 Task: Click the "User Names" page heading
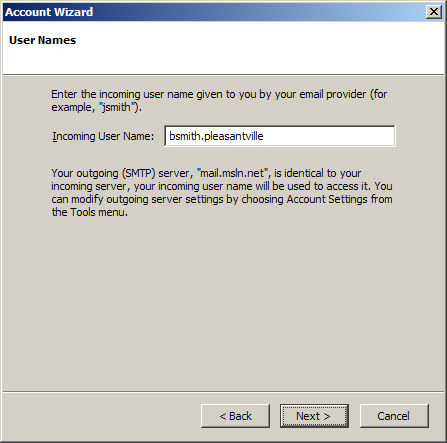43,40
